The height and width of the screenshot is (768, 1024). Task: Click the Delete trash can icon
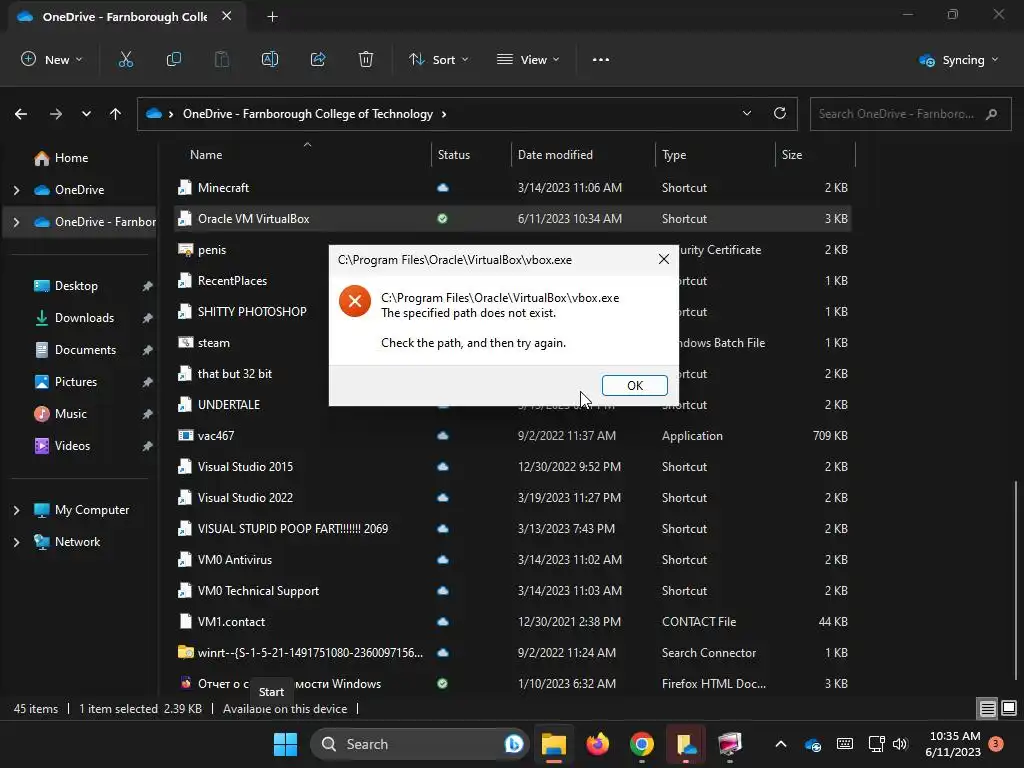(x=366, y=59)
